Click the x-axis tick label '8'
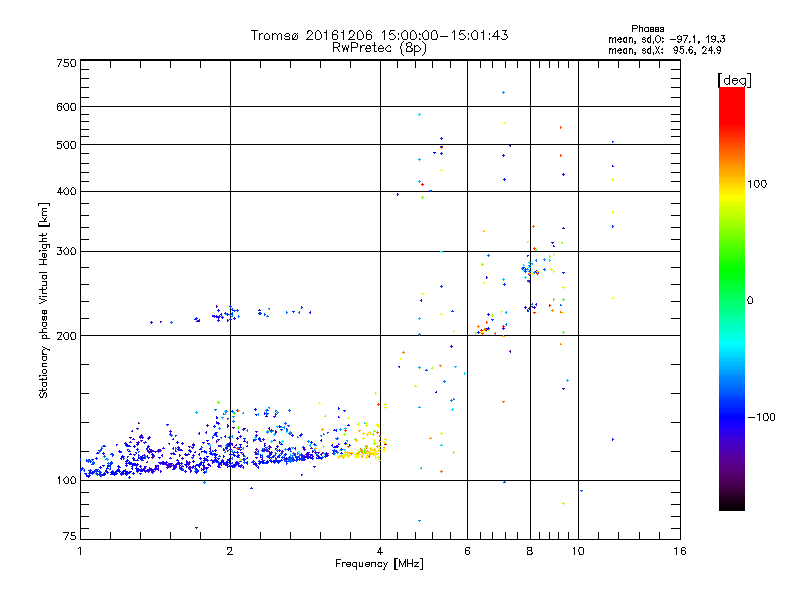Screen dimensions: 800x600 tap(530, 551)
